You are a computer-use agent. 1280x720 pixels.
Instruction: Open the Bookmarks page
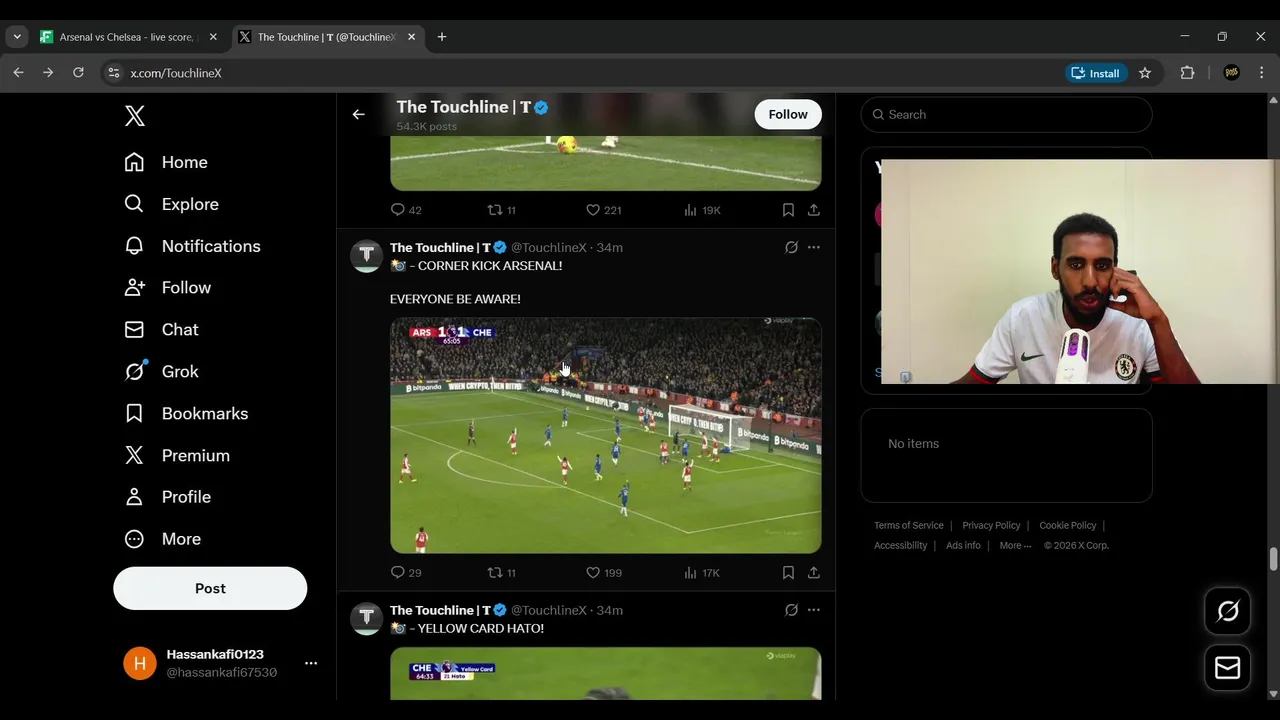tap(186, 414)
